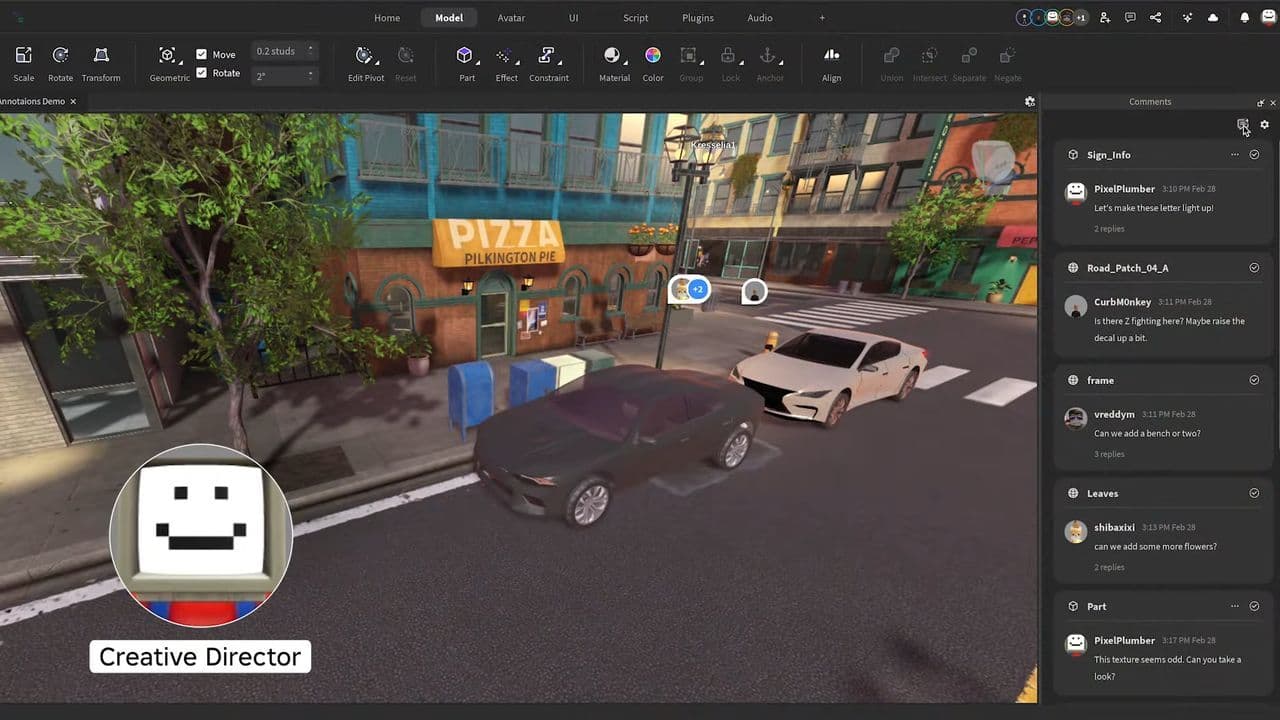
Task: Activate the Edit Pivot tool
Action: [365, 60]
